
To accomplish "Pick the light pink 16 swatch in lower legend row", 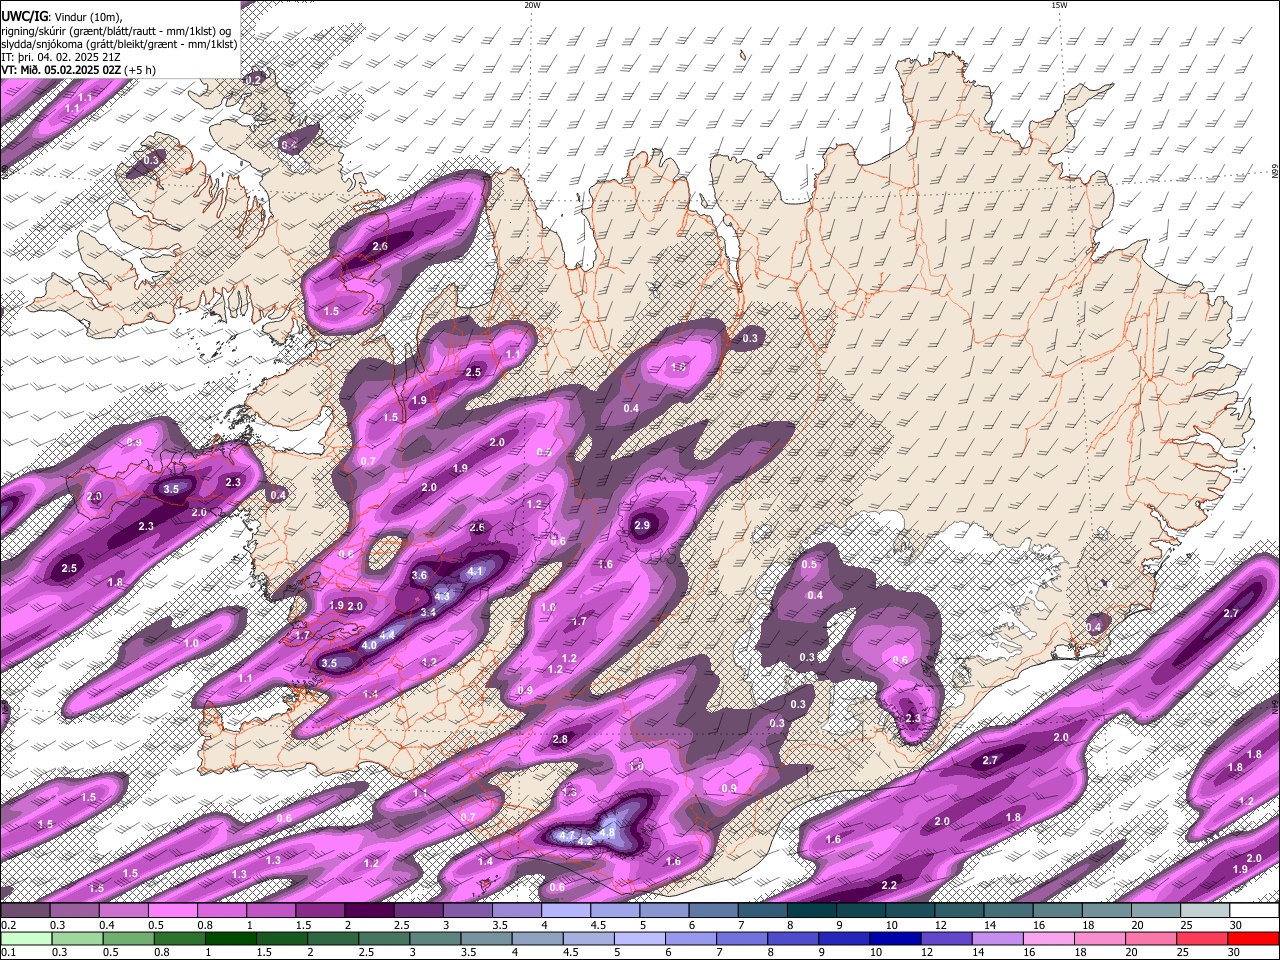I will pyautogui.click(x=1050, y=938).
